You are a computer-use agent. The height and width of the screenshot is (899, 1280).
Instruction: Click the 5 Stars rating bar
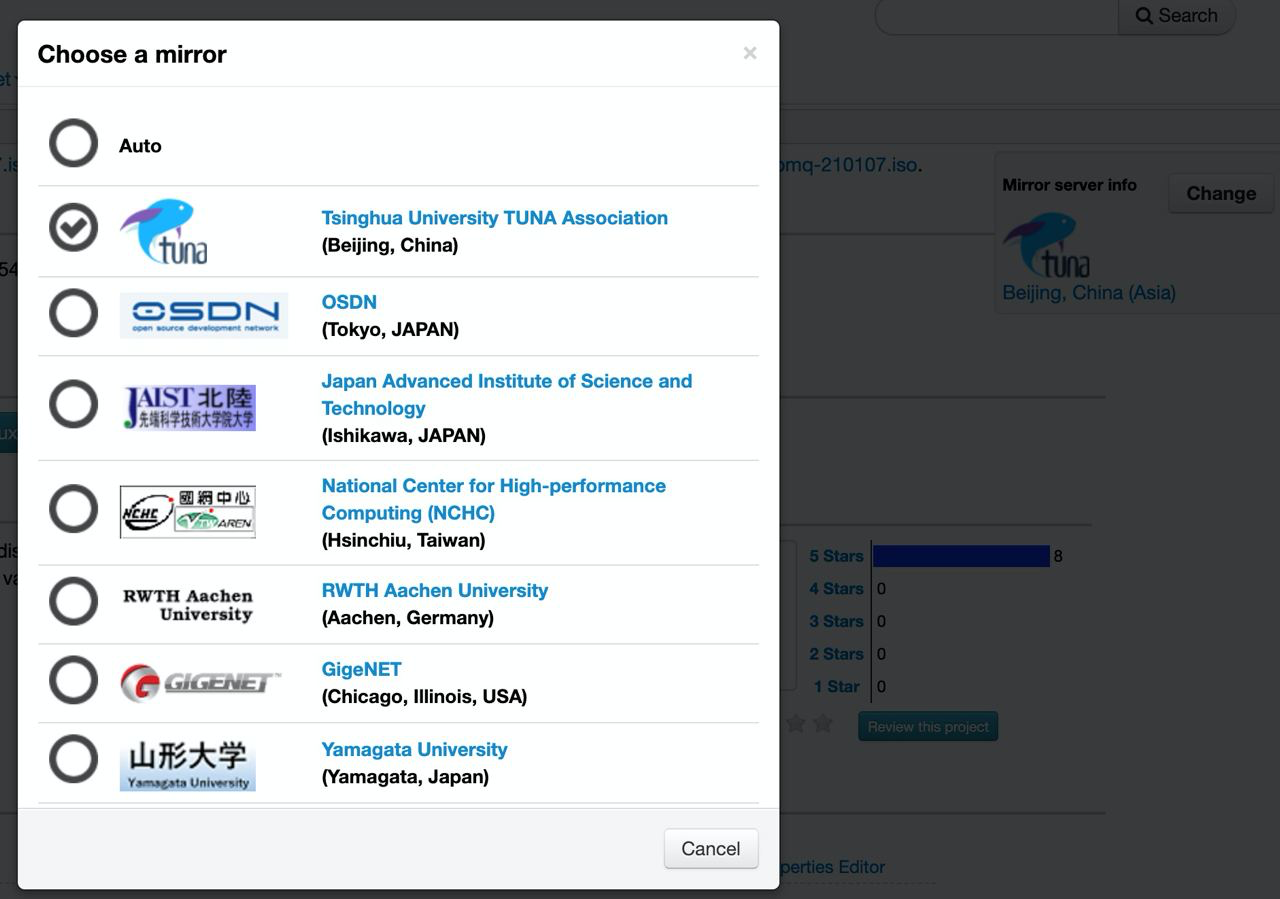pyautogui.click(x=960, y=555)
